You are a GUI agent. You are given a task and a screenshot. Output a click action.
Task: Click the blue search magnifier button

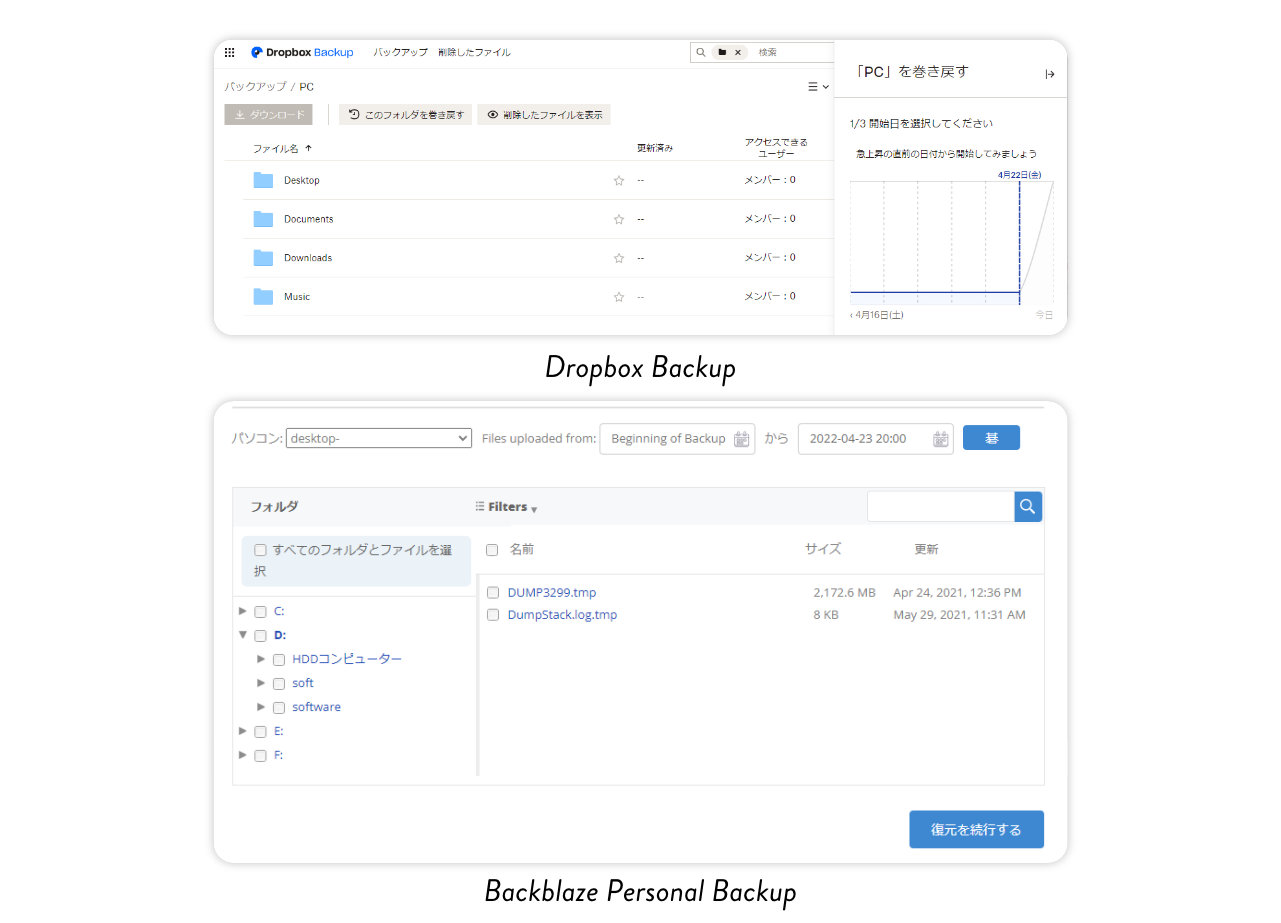point(1028,507)
